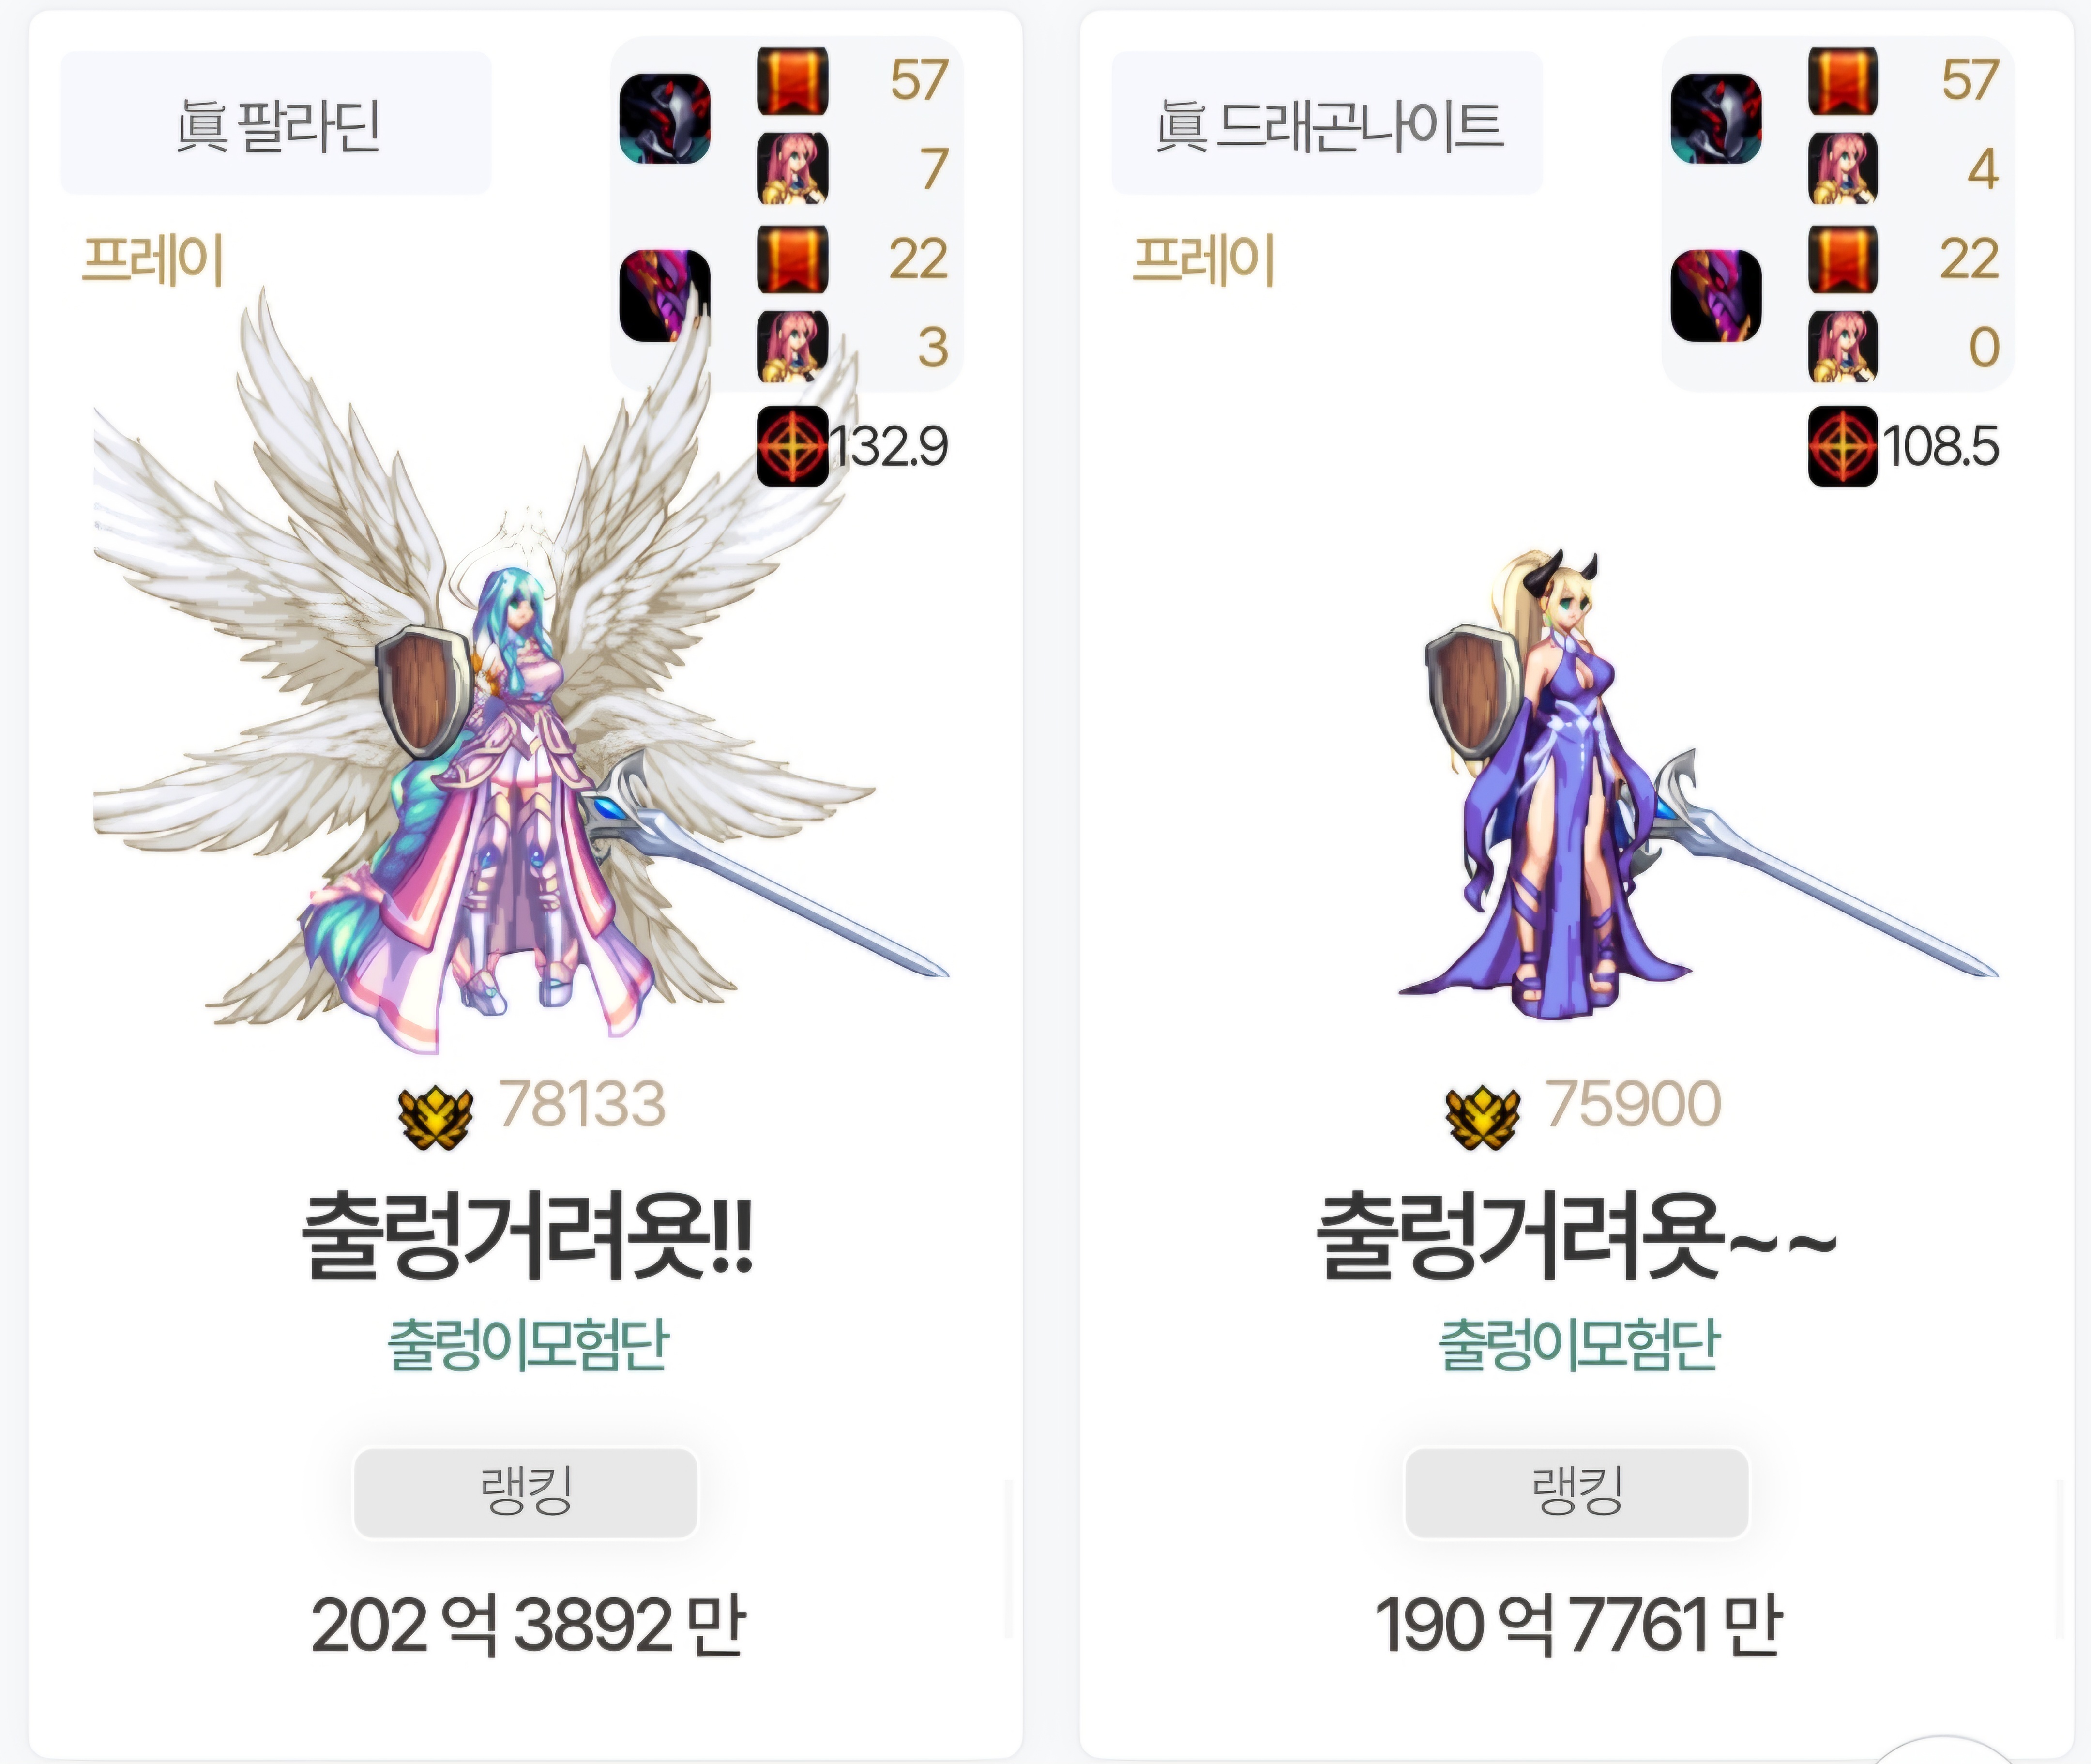Click the character name 출렁거려욧!!
Image resolution: width=2091 pixels, height=1764 pixels.
tap(527, 1236)
